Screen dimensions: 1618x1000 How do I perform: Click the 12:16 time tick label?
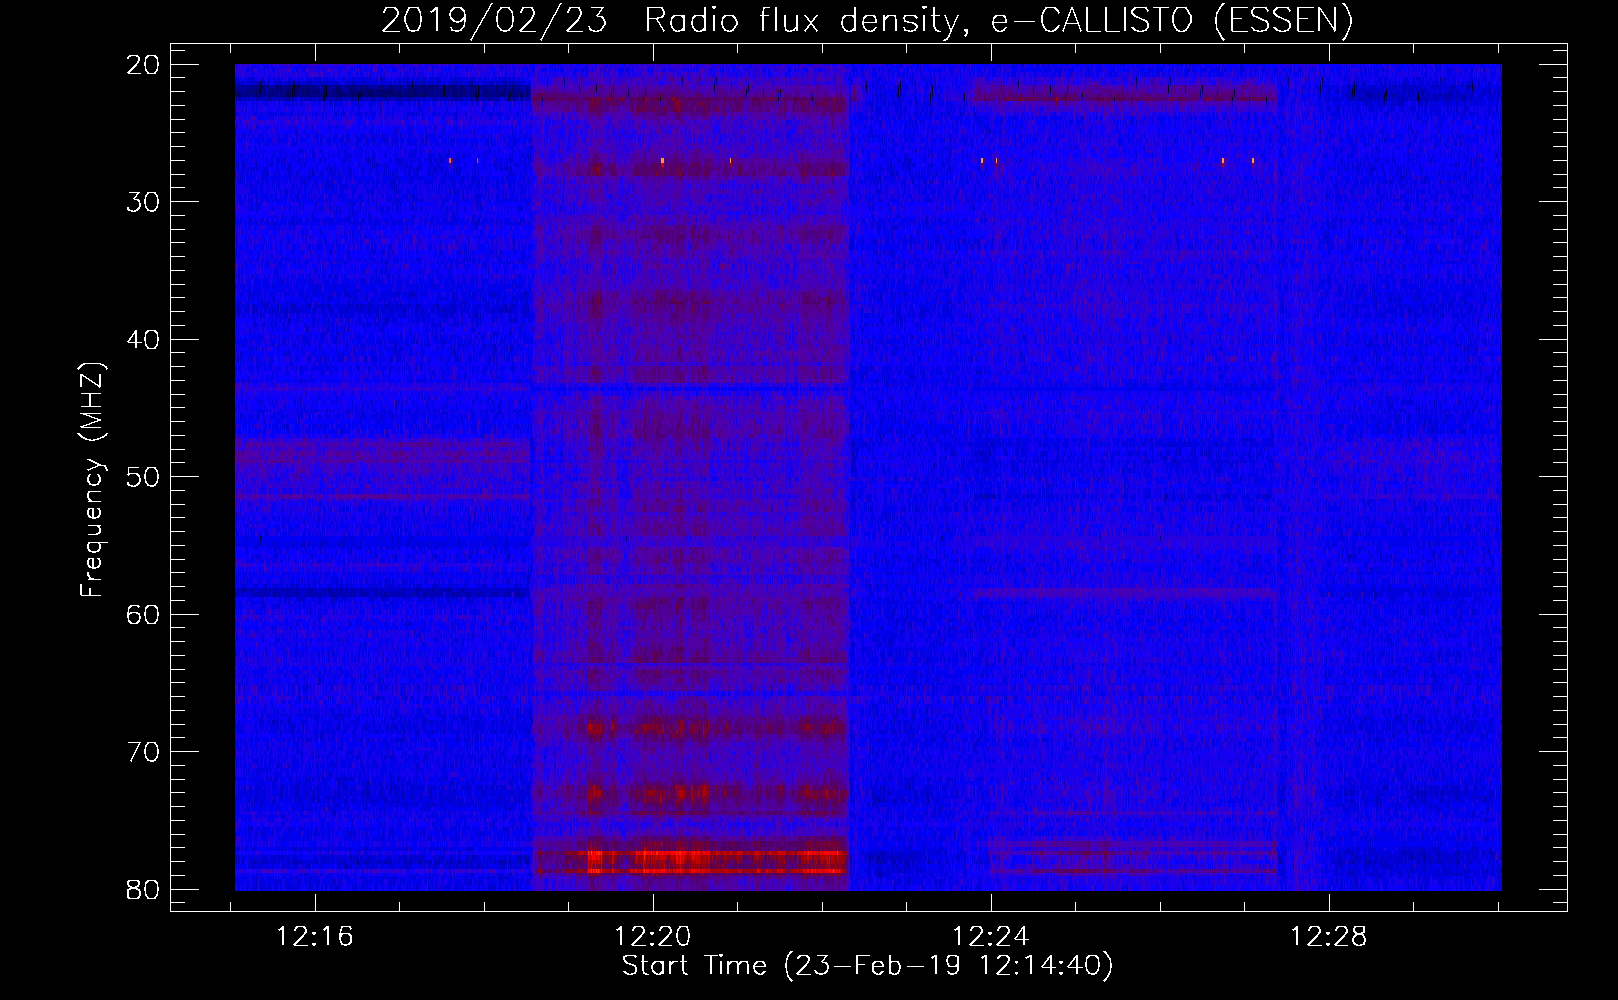(x=315, y=937)
